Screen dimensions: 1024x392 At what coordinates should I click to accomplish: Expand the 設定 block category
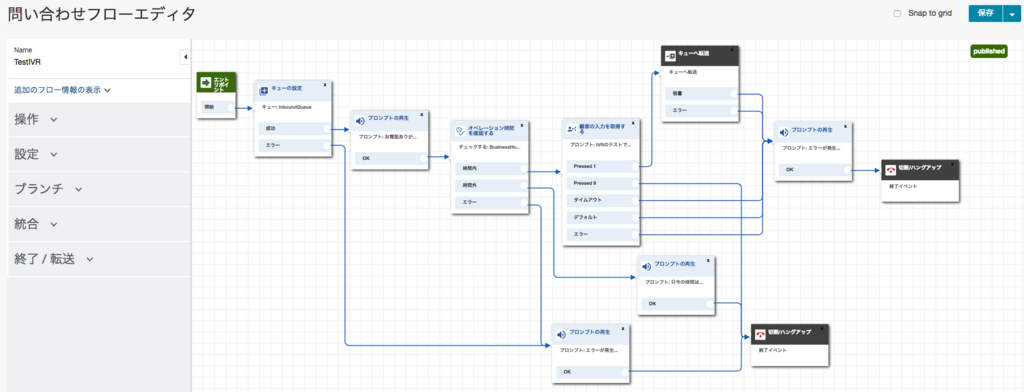pyautogui.click(x=99, y=155)
